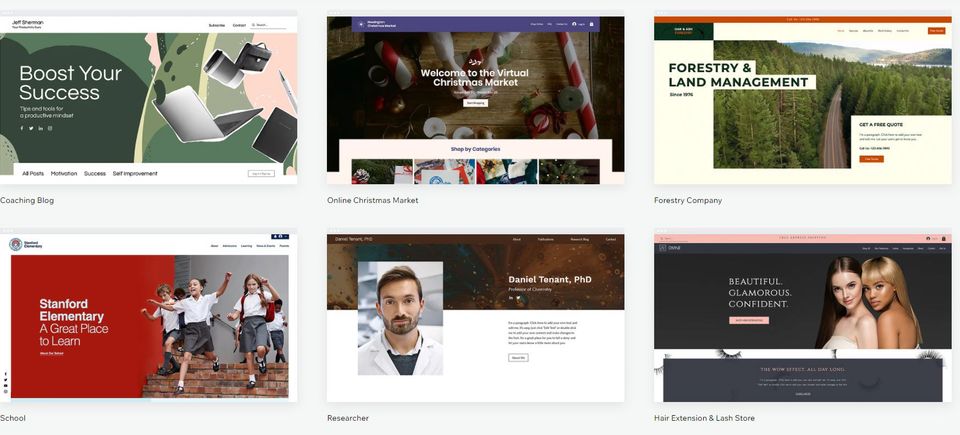The width and height of the screenshot is (960, 435).
Task: Click Subscribe in the Coaching Blog header
Action: (216, 25)
